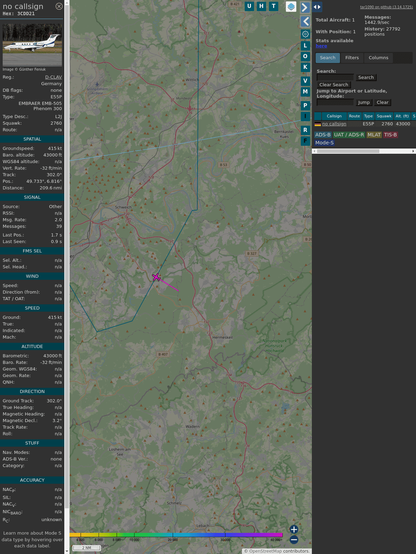The height and width of the screenshot is (554, 416).
Task: Click the right-chevron expand sidebar button
Action: click(305, 7)
